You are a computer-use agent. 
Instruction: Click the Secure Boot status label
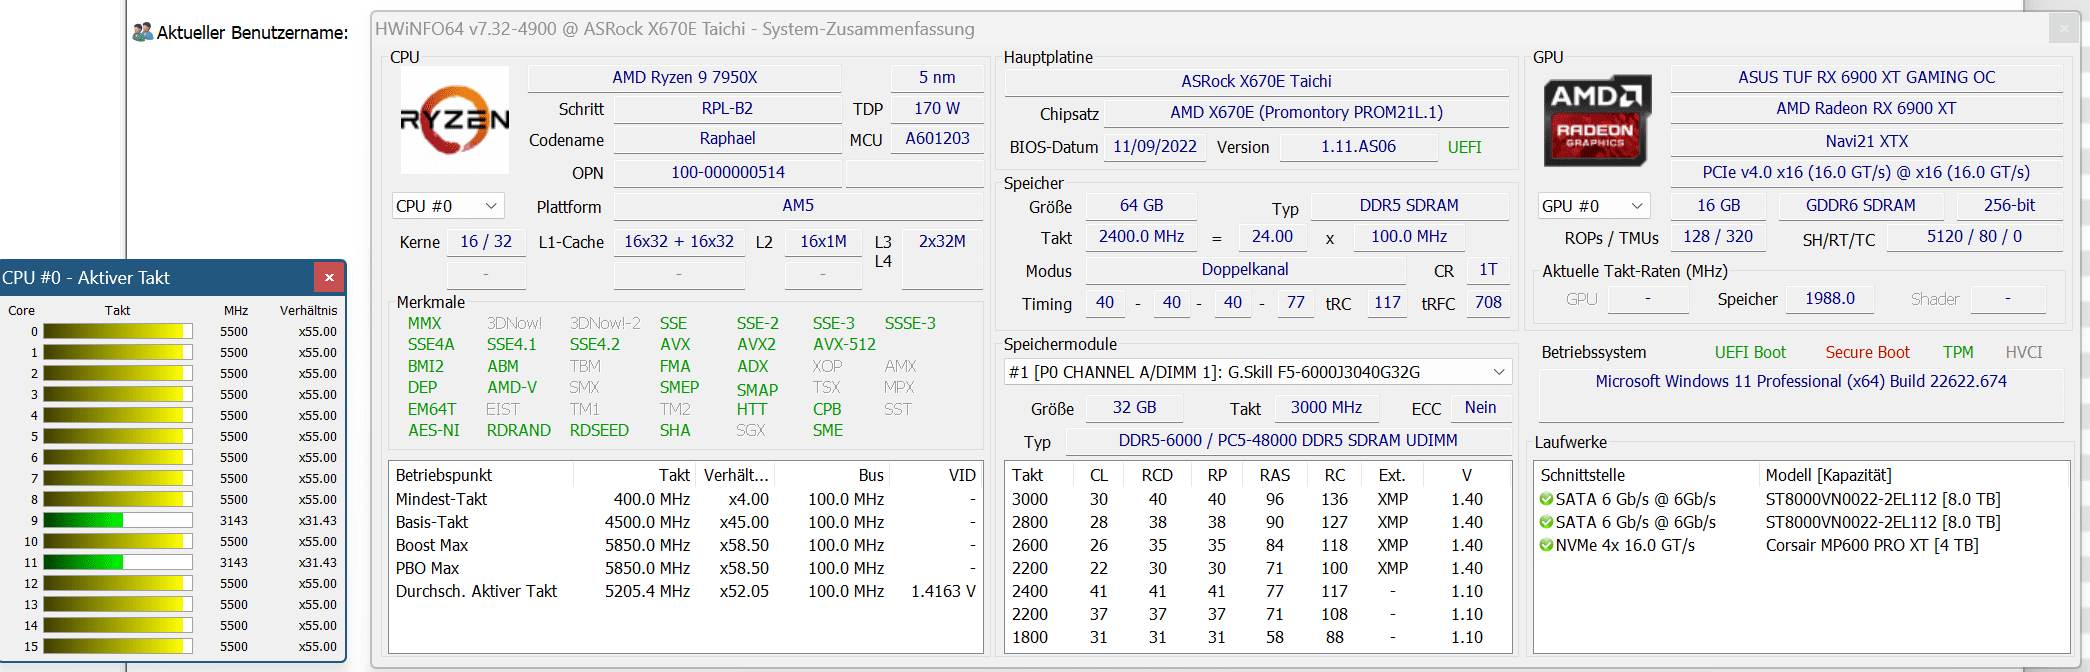click(x=1867, y=352)
